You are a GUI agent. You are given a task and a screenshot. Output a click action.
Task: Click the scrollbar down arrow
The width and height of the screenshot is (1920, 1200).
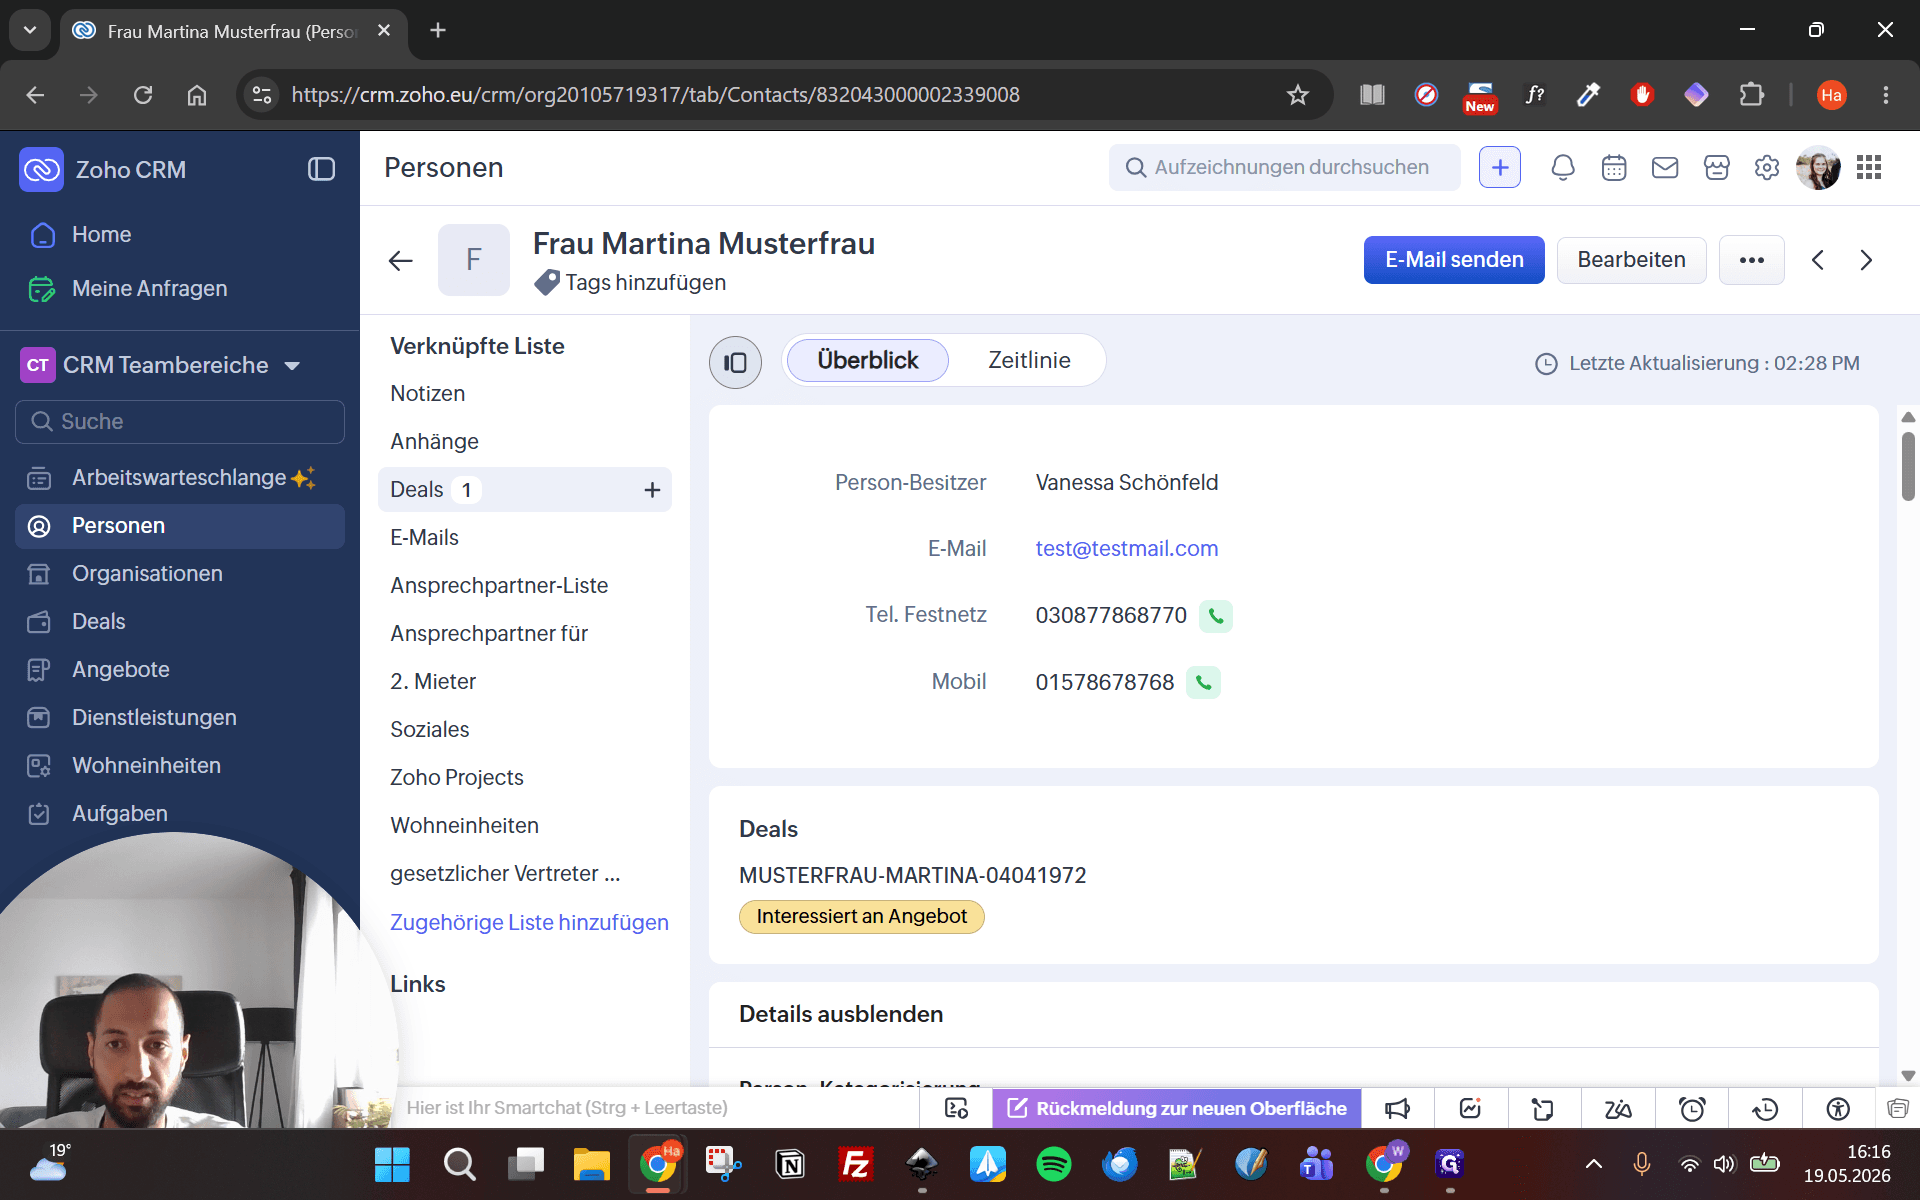coord(1908,1076)
